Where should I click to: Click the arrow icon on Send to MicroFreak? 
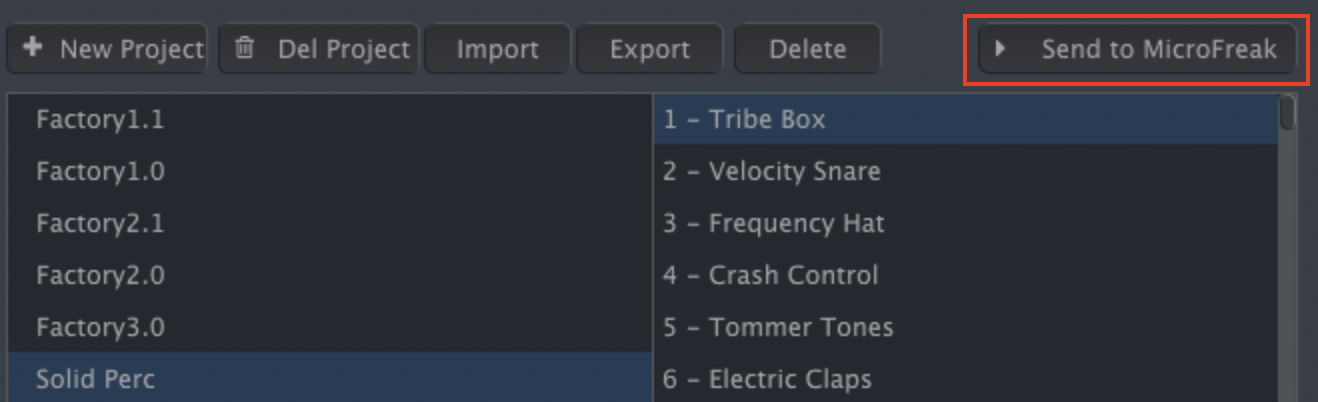coord(1000,48)
